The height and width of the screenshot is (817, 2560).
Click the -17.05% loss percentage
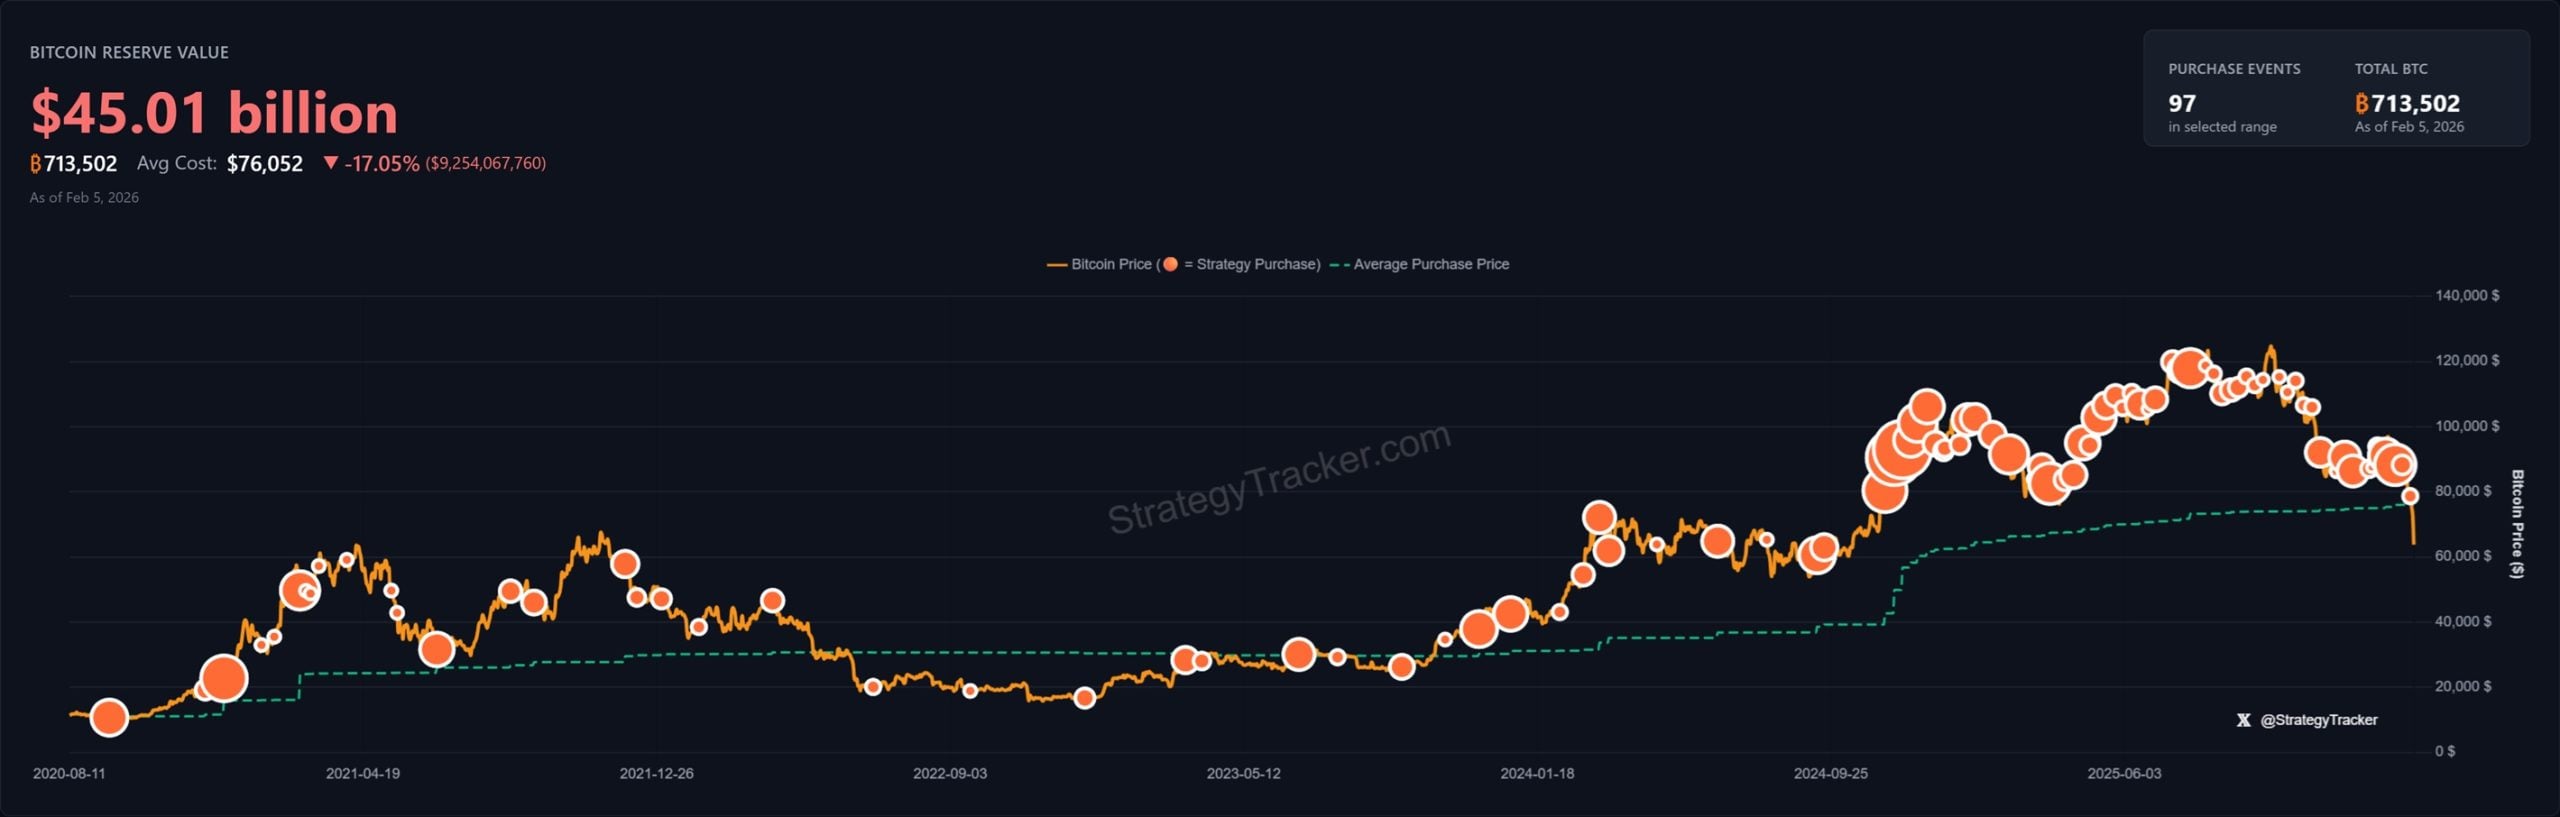pyautogui.click(x=382, y=163)
